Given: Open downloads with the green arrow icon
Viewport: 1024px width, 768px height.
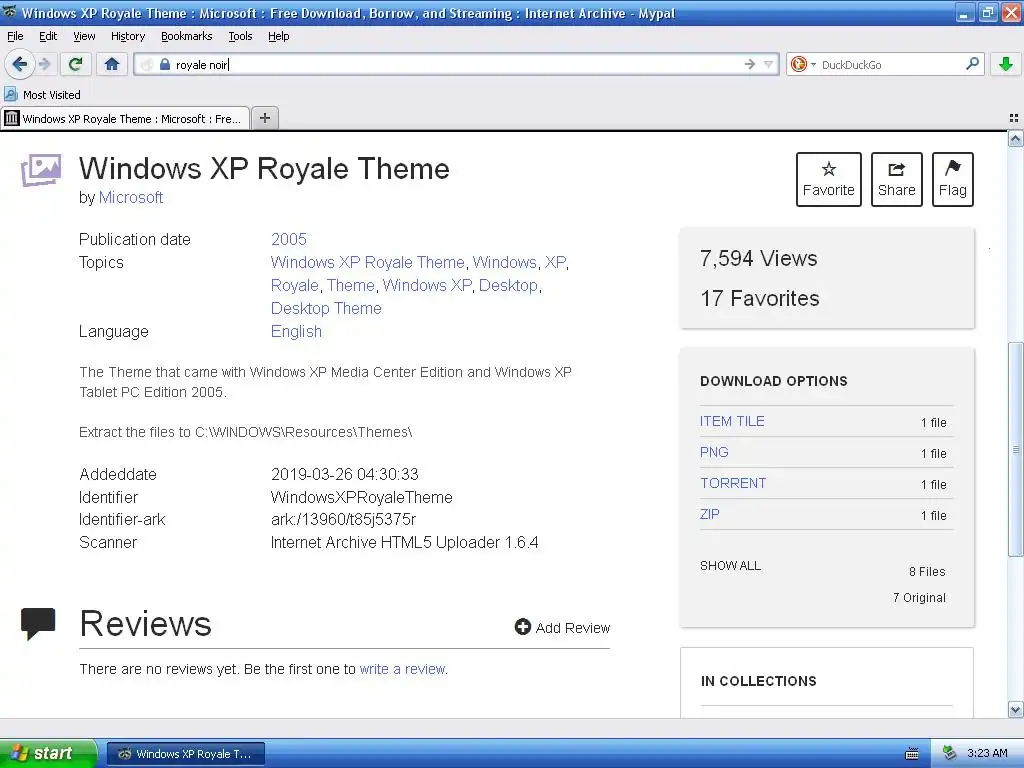Looking at the screenshot, I should pos(1006,64).
